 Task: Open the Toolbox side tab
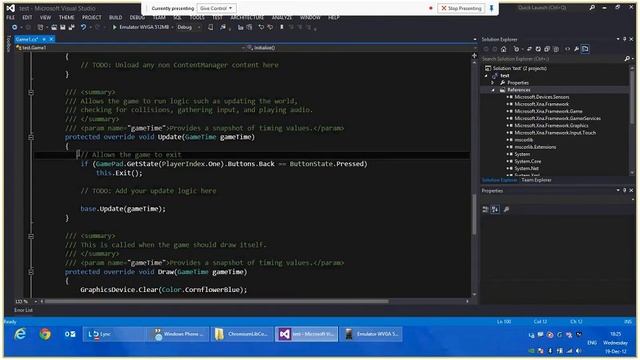(9, 43)
